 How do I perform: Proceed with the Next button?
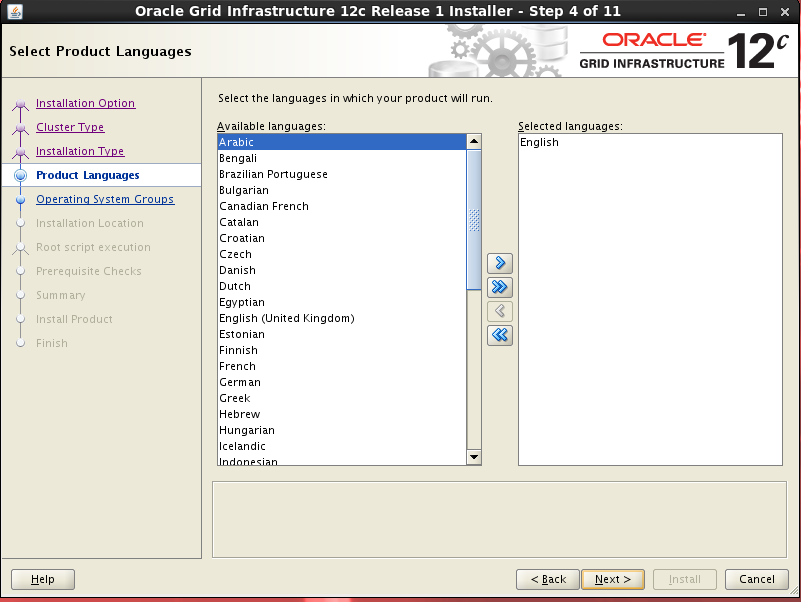(613, 580)
